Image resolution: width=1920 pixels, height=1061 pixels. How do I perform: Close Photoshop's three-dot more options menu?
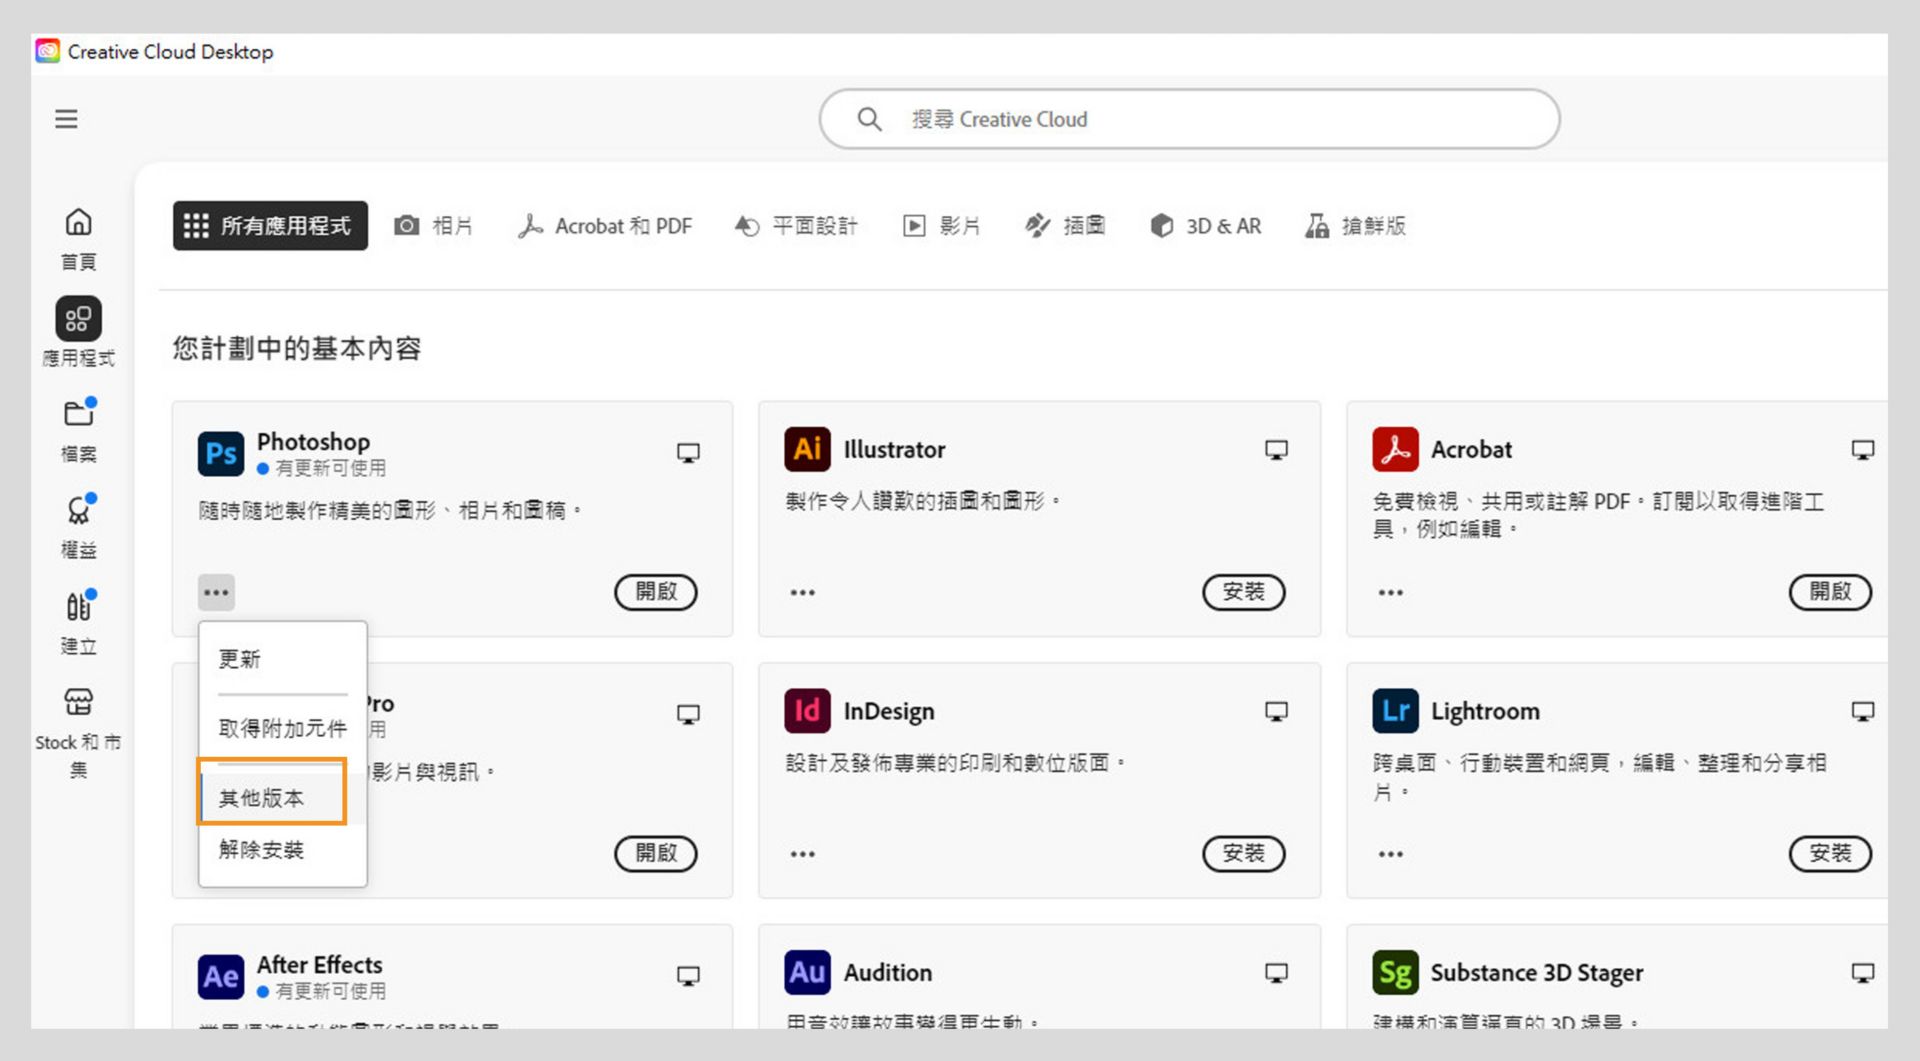pos(216,592)
